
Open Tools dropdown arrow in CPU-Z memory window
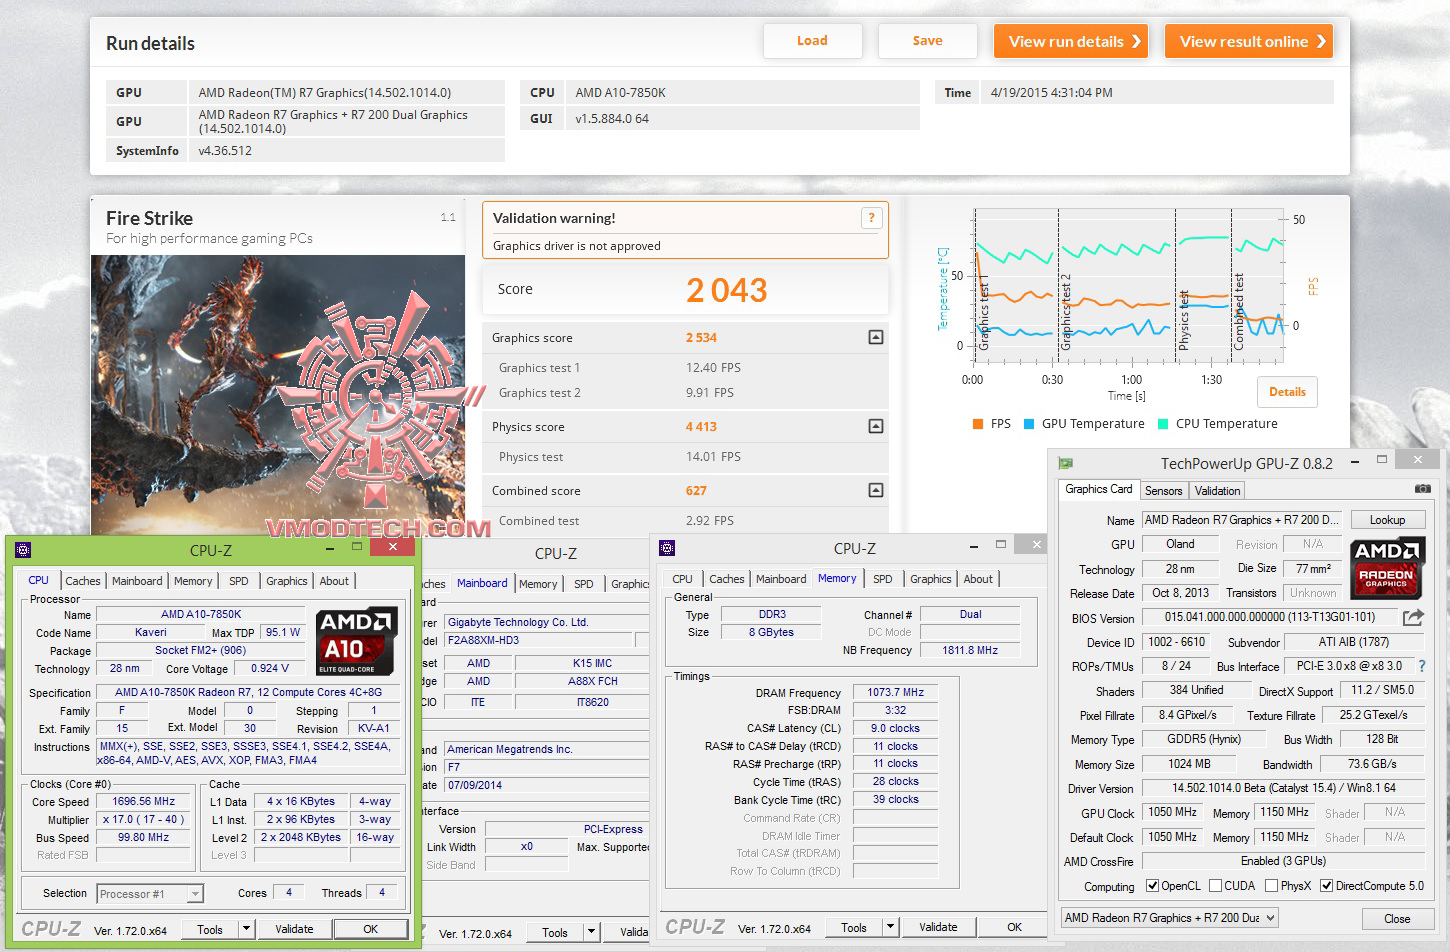[890, 927]
